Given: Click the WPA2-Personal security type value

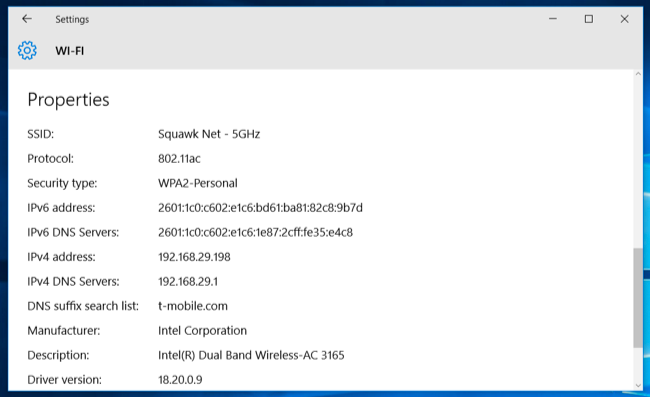Looking at the screenshot, I should pos(198,183).
